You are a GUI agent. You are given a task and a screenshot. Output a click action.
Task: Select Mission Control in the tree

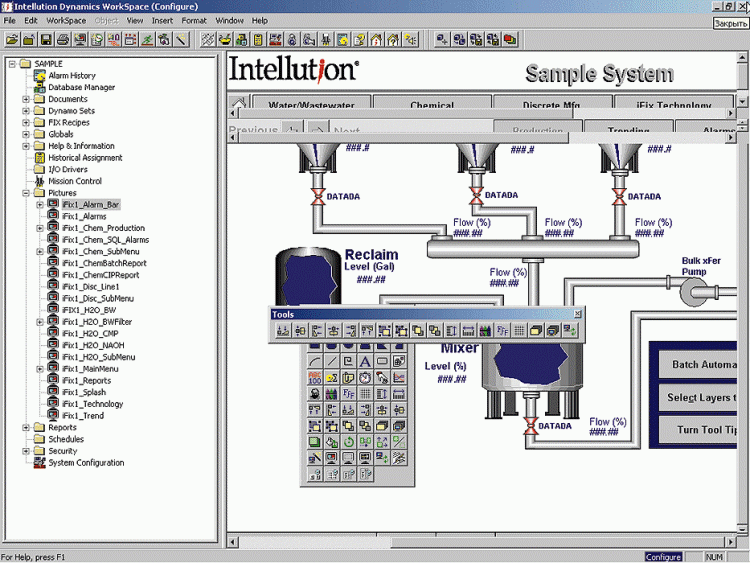[x=75, y=181]
